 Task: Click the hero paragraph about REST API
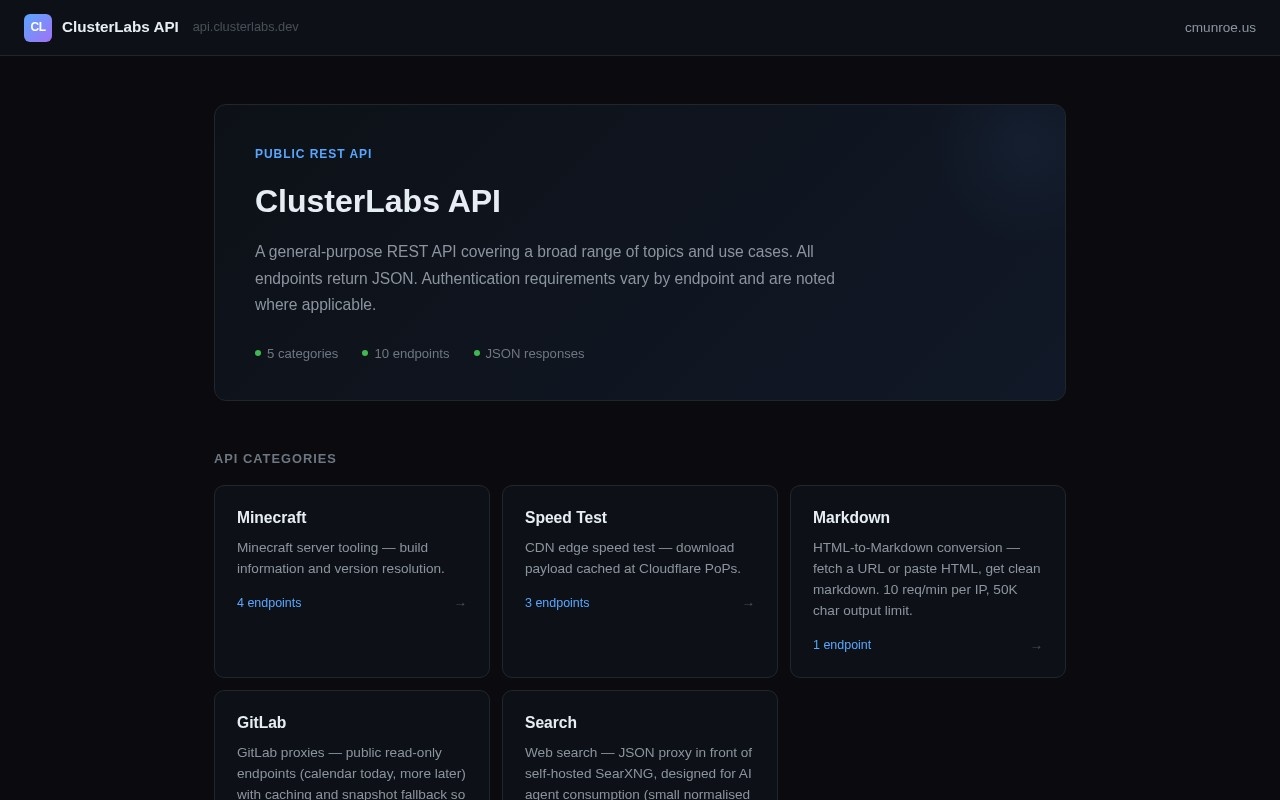[x=545, y=278]
